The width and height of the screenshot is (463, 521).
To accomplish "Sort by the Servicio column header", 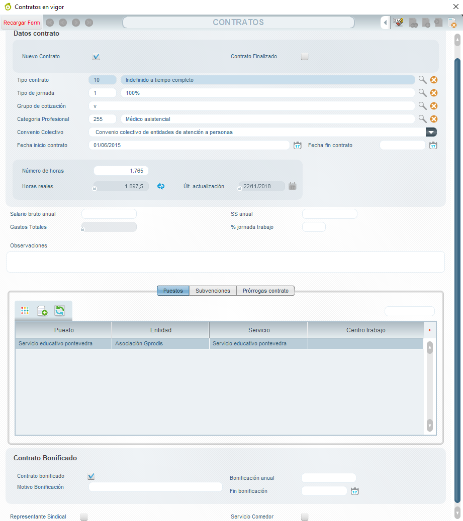I will click(259, 330).
